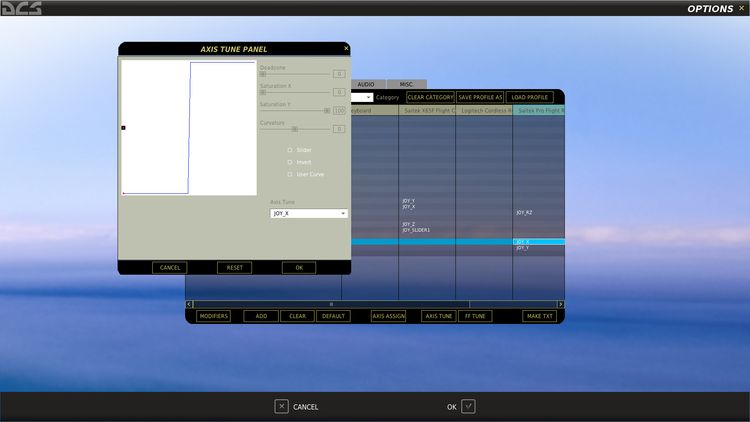Screen dimensions: 750x422
Task: Click the CLEAR CATEGORY button
Action: 430,97
